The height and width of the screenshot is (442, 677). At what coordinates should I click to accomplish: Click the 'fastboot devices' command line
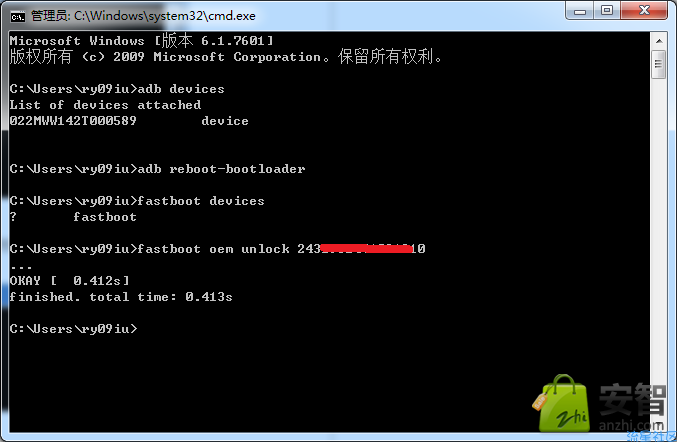(x=137, y=201)
